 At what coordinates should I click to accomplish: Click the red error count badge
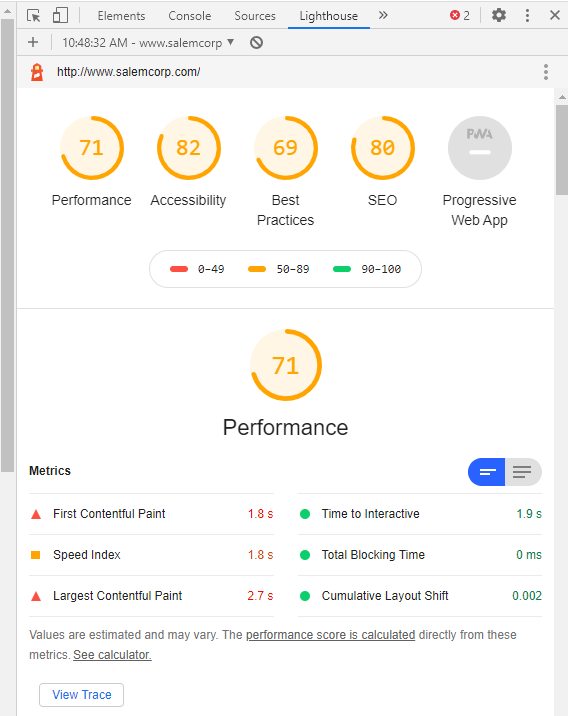point(460,16)
